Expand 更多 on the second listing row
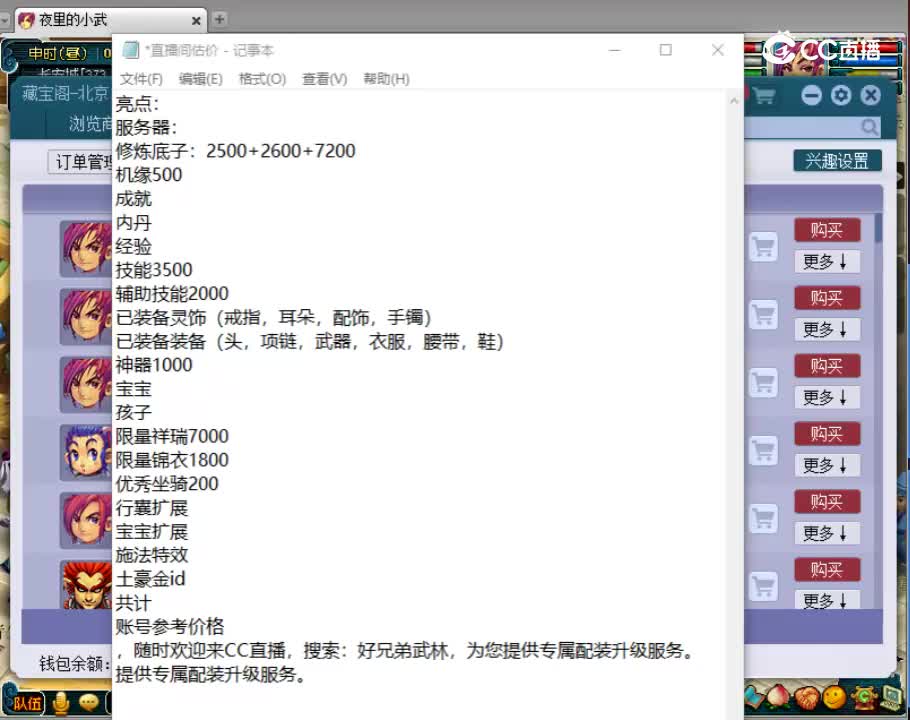Image resolution: width=910 pixels, height=720 pixels. point(827,330)
